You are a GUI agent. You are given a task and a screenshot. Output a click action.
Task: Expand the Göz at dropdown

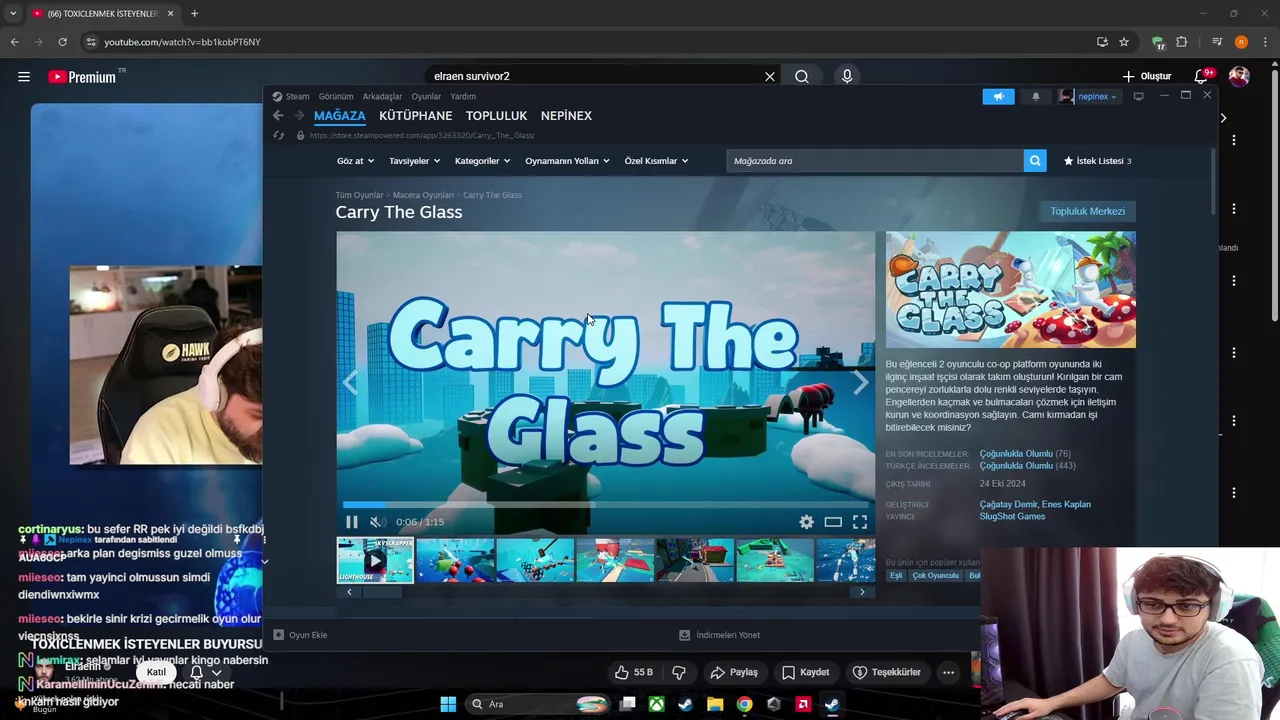pos(355,161)
